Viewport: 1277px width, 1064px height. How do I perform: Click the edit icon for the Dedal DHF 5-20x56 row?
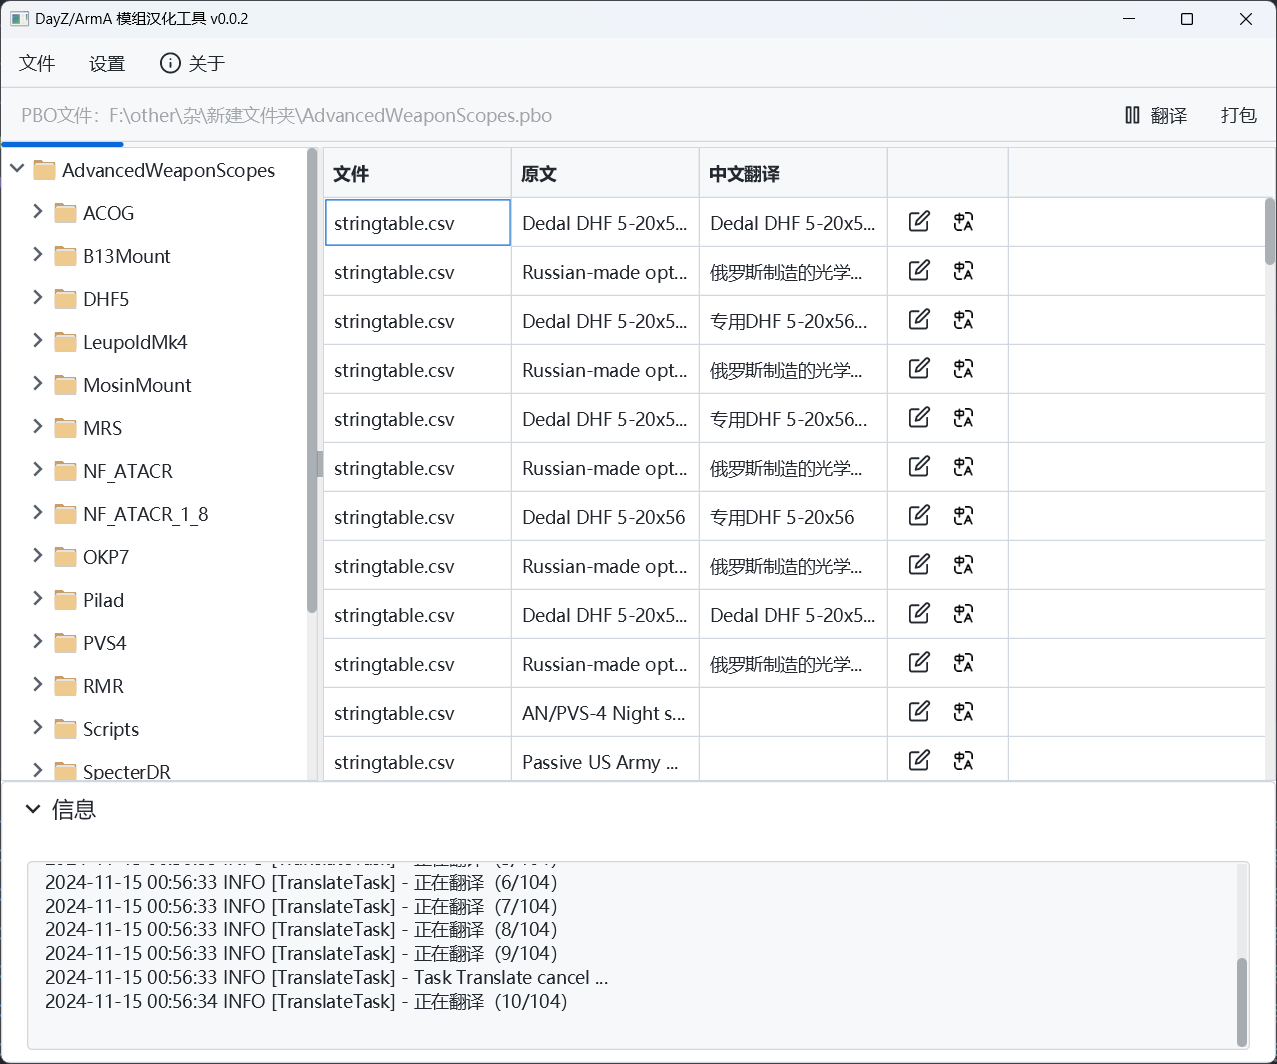coord(919,516)
